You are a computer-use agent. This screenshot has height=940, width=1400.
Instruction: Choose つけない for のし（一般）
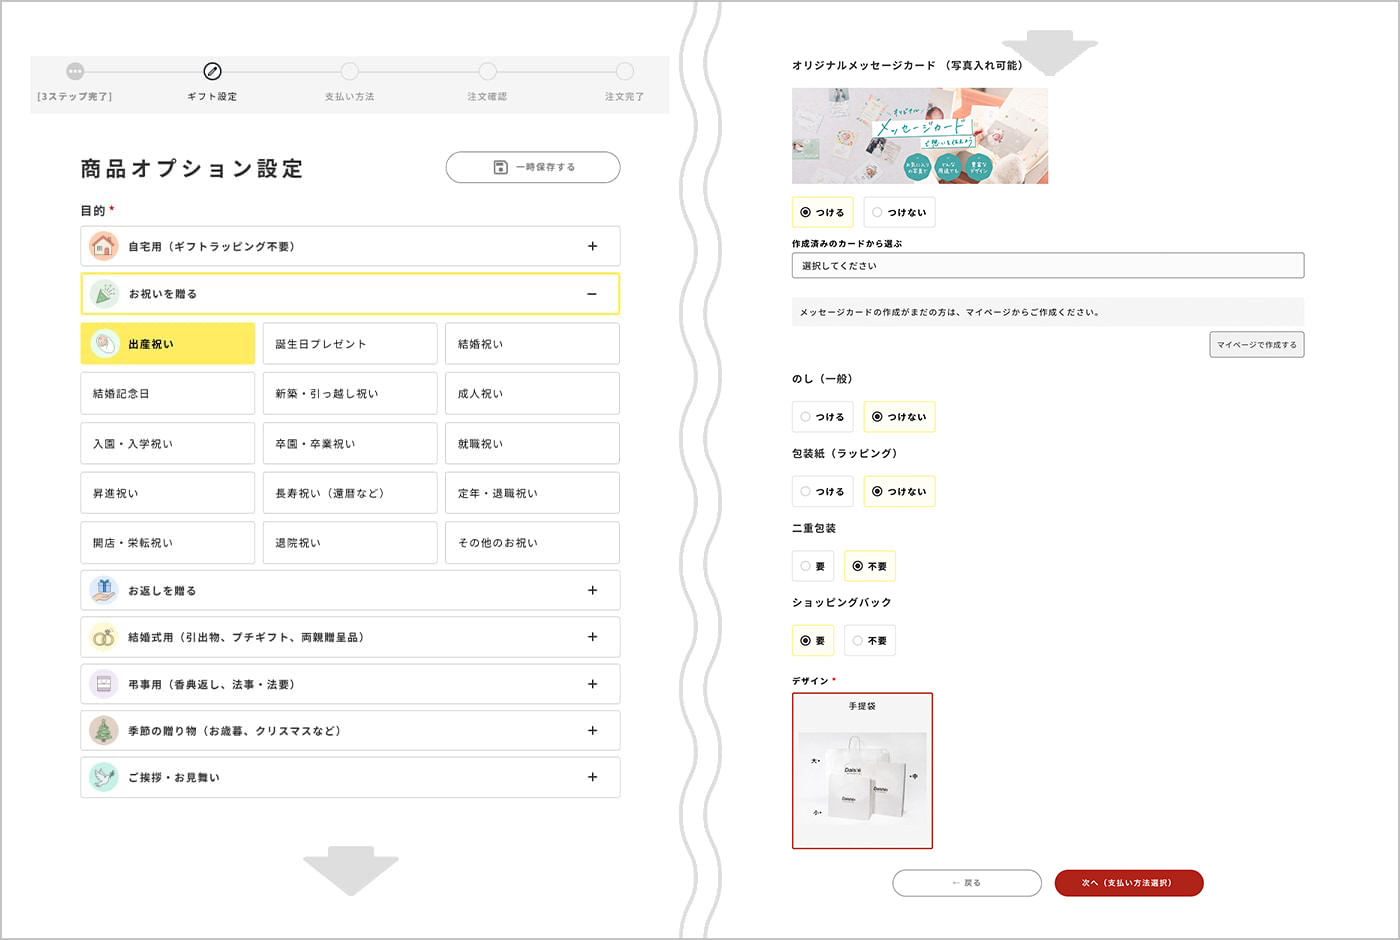[x=899, y=417]
